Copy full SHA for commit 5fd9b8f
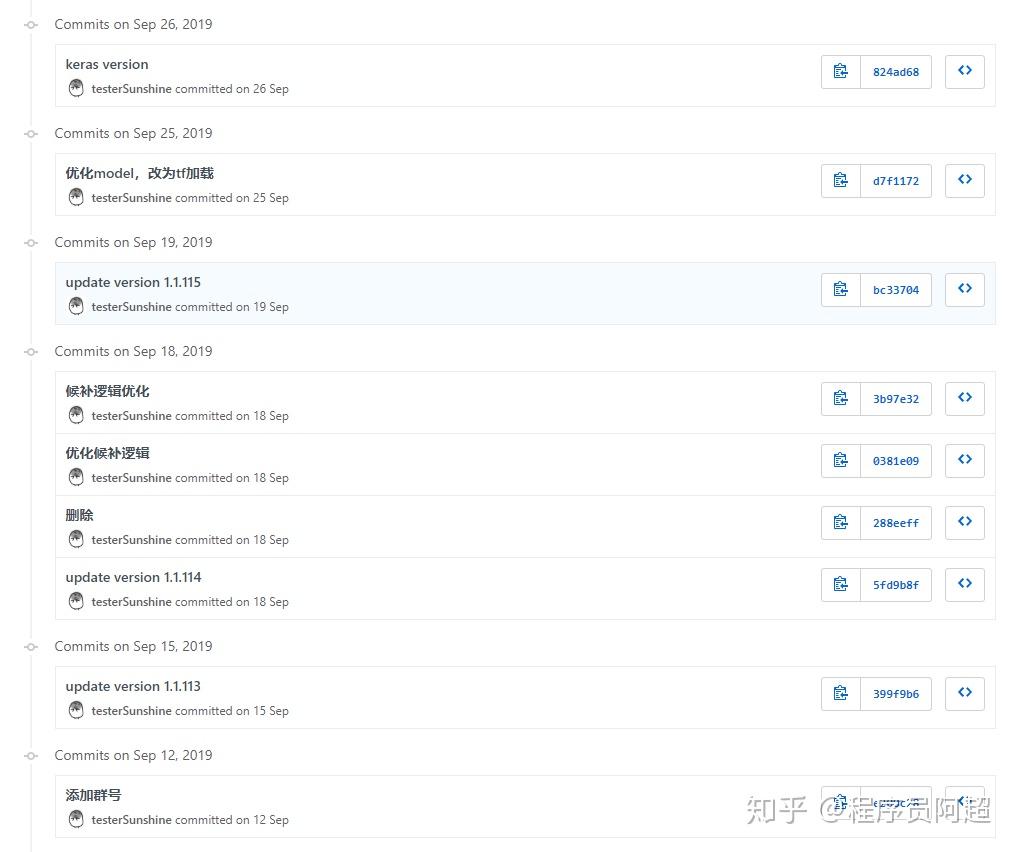 pos(841,584)
